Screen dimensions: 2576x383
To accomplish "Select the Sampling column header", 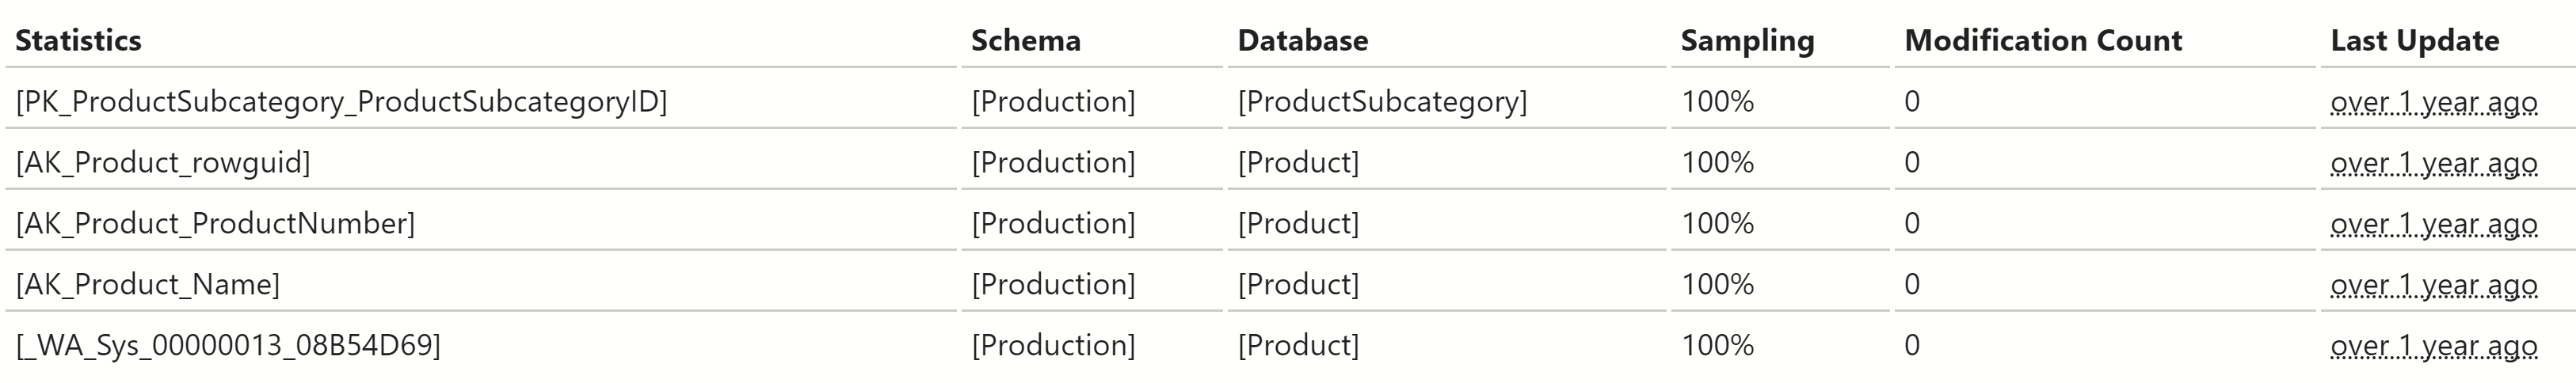I will (x=1747, y=41).
